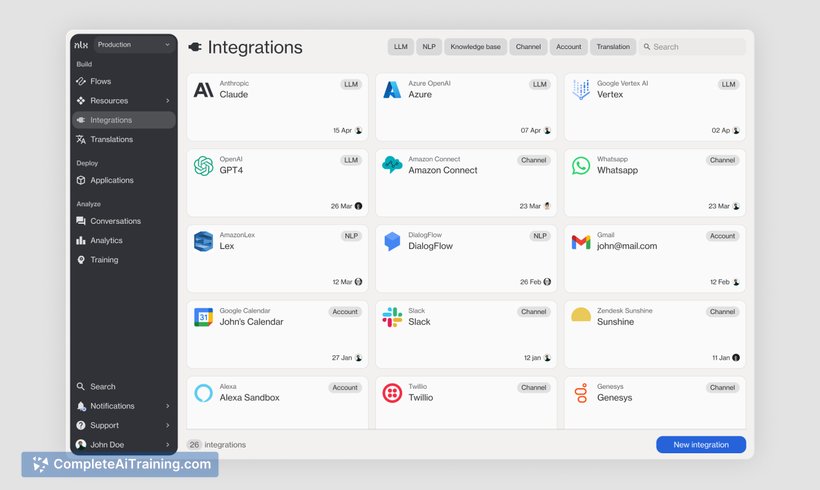Click the Twilio logo
This screenshot has height=490, width=820.
(392, 393)
